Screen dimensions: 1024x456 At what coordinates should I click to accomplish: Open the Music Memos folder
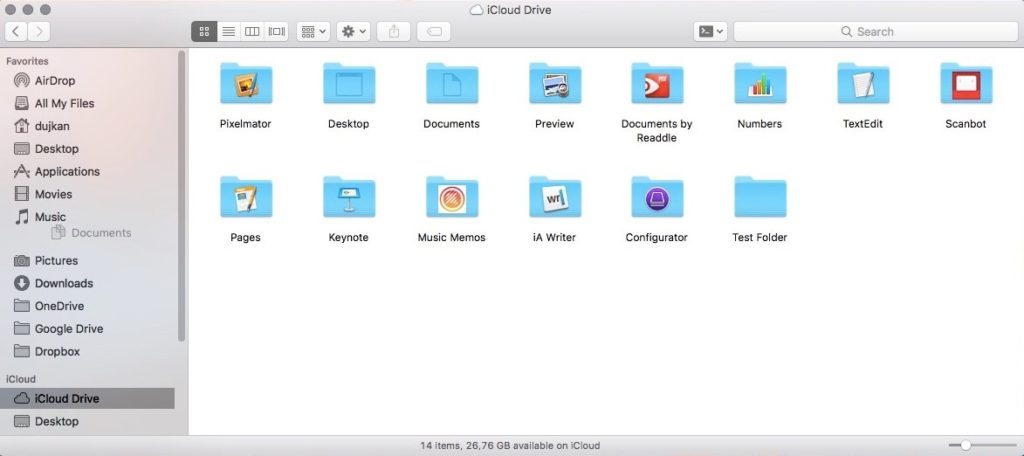click(x=452, y=197)
